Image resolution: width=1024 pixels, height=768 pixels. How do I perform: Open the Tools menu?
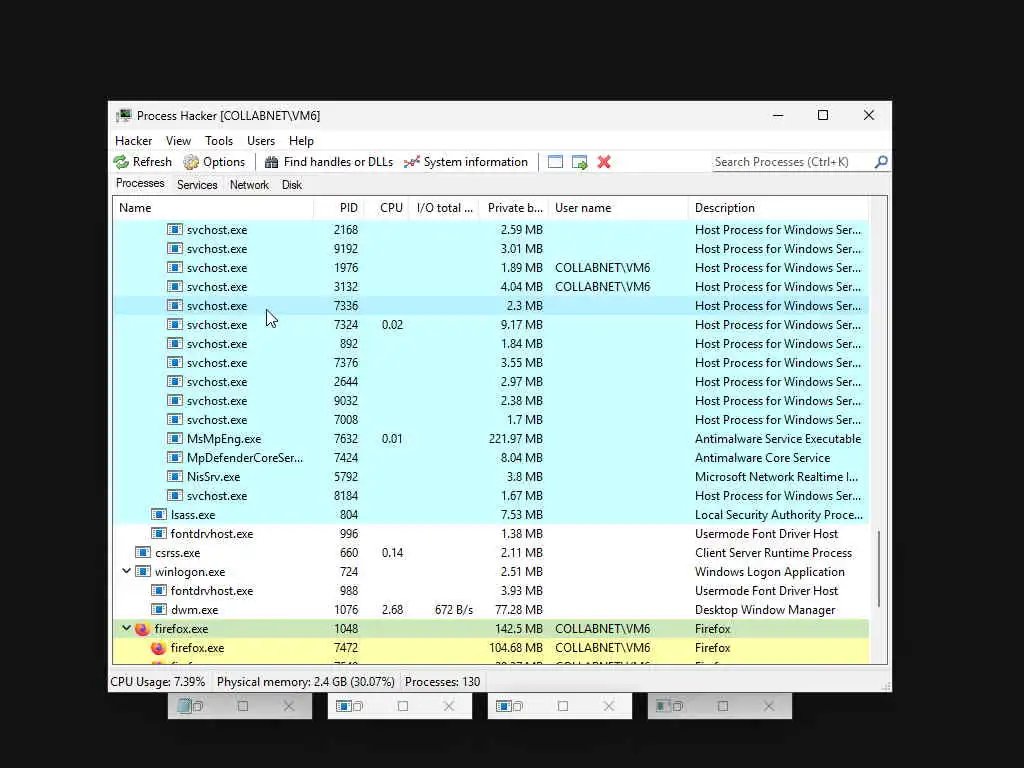(219, 141)
